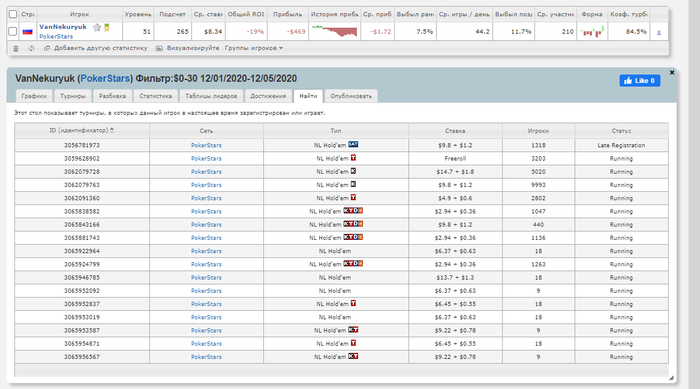Click the Facebook Like button
This screenshot has width=700, height=389.
tap(640, 80)
